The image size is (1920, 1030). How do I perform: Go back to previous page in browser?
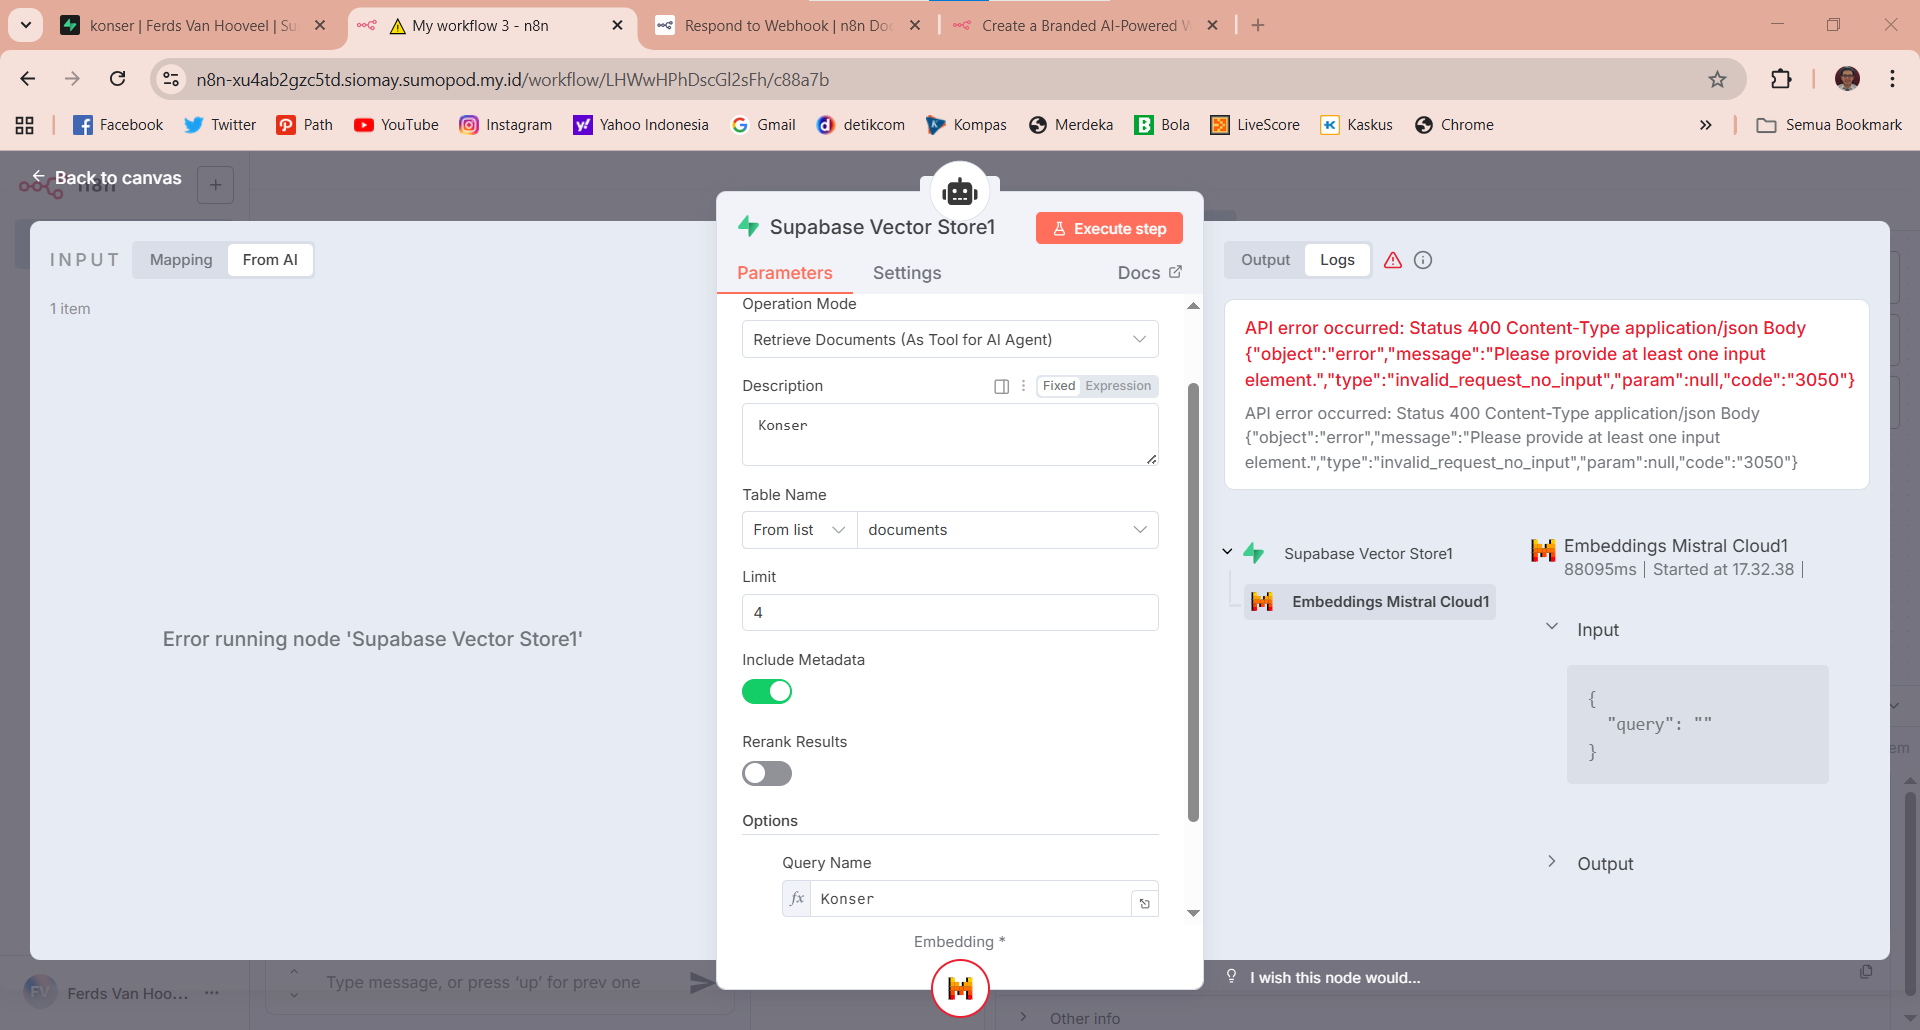28,79
